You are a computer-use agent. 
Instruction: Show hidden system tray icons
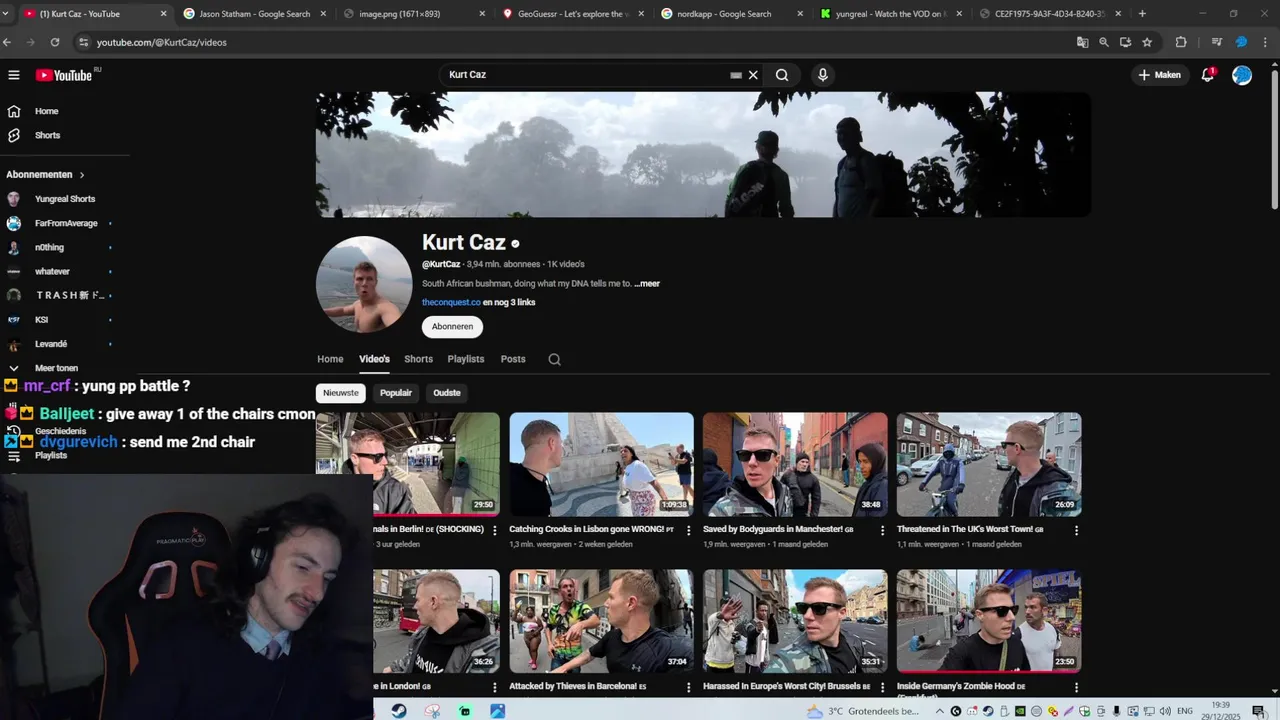click(939, 711)
